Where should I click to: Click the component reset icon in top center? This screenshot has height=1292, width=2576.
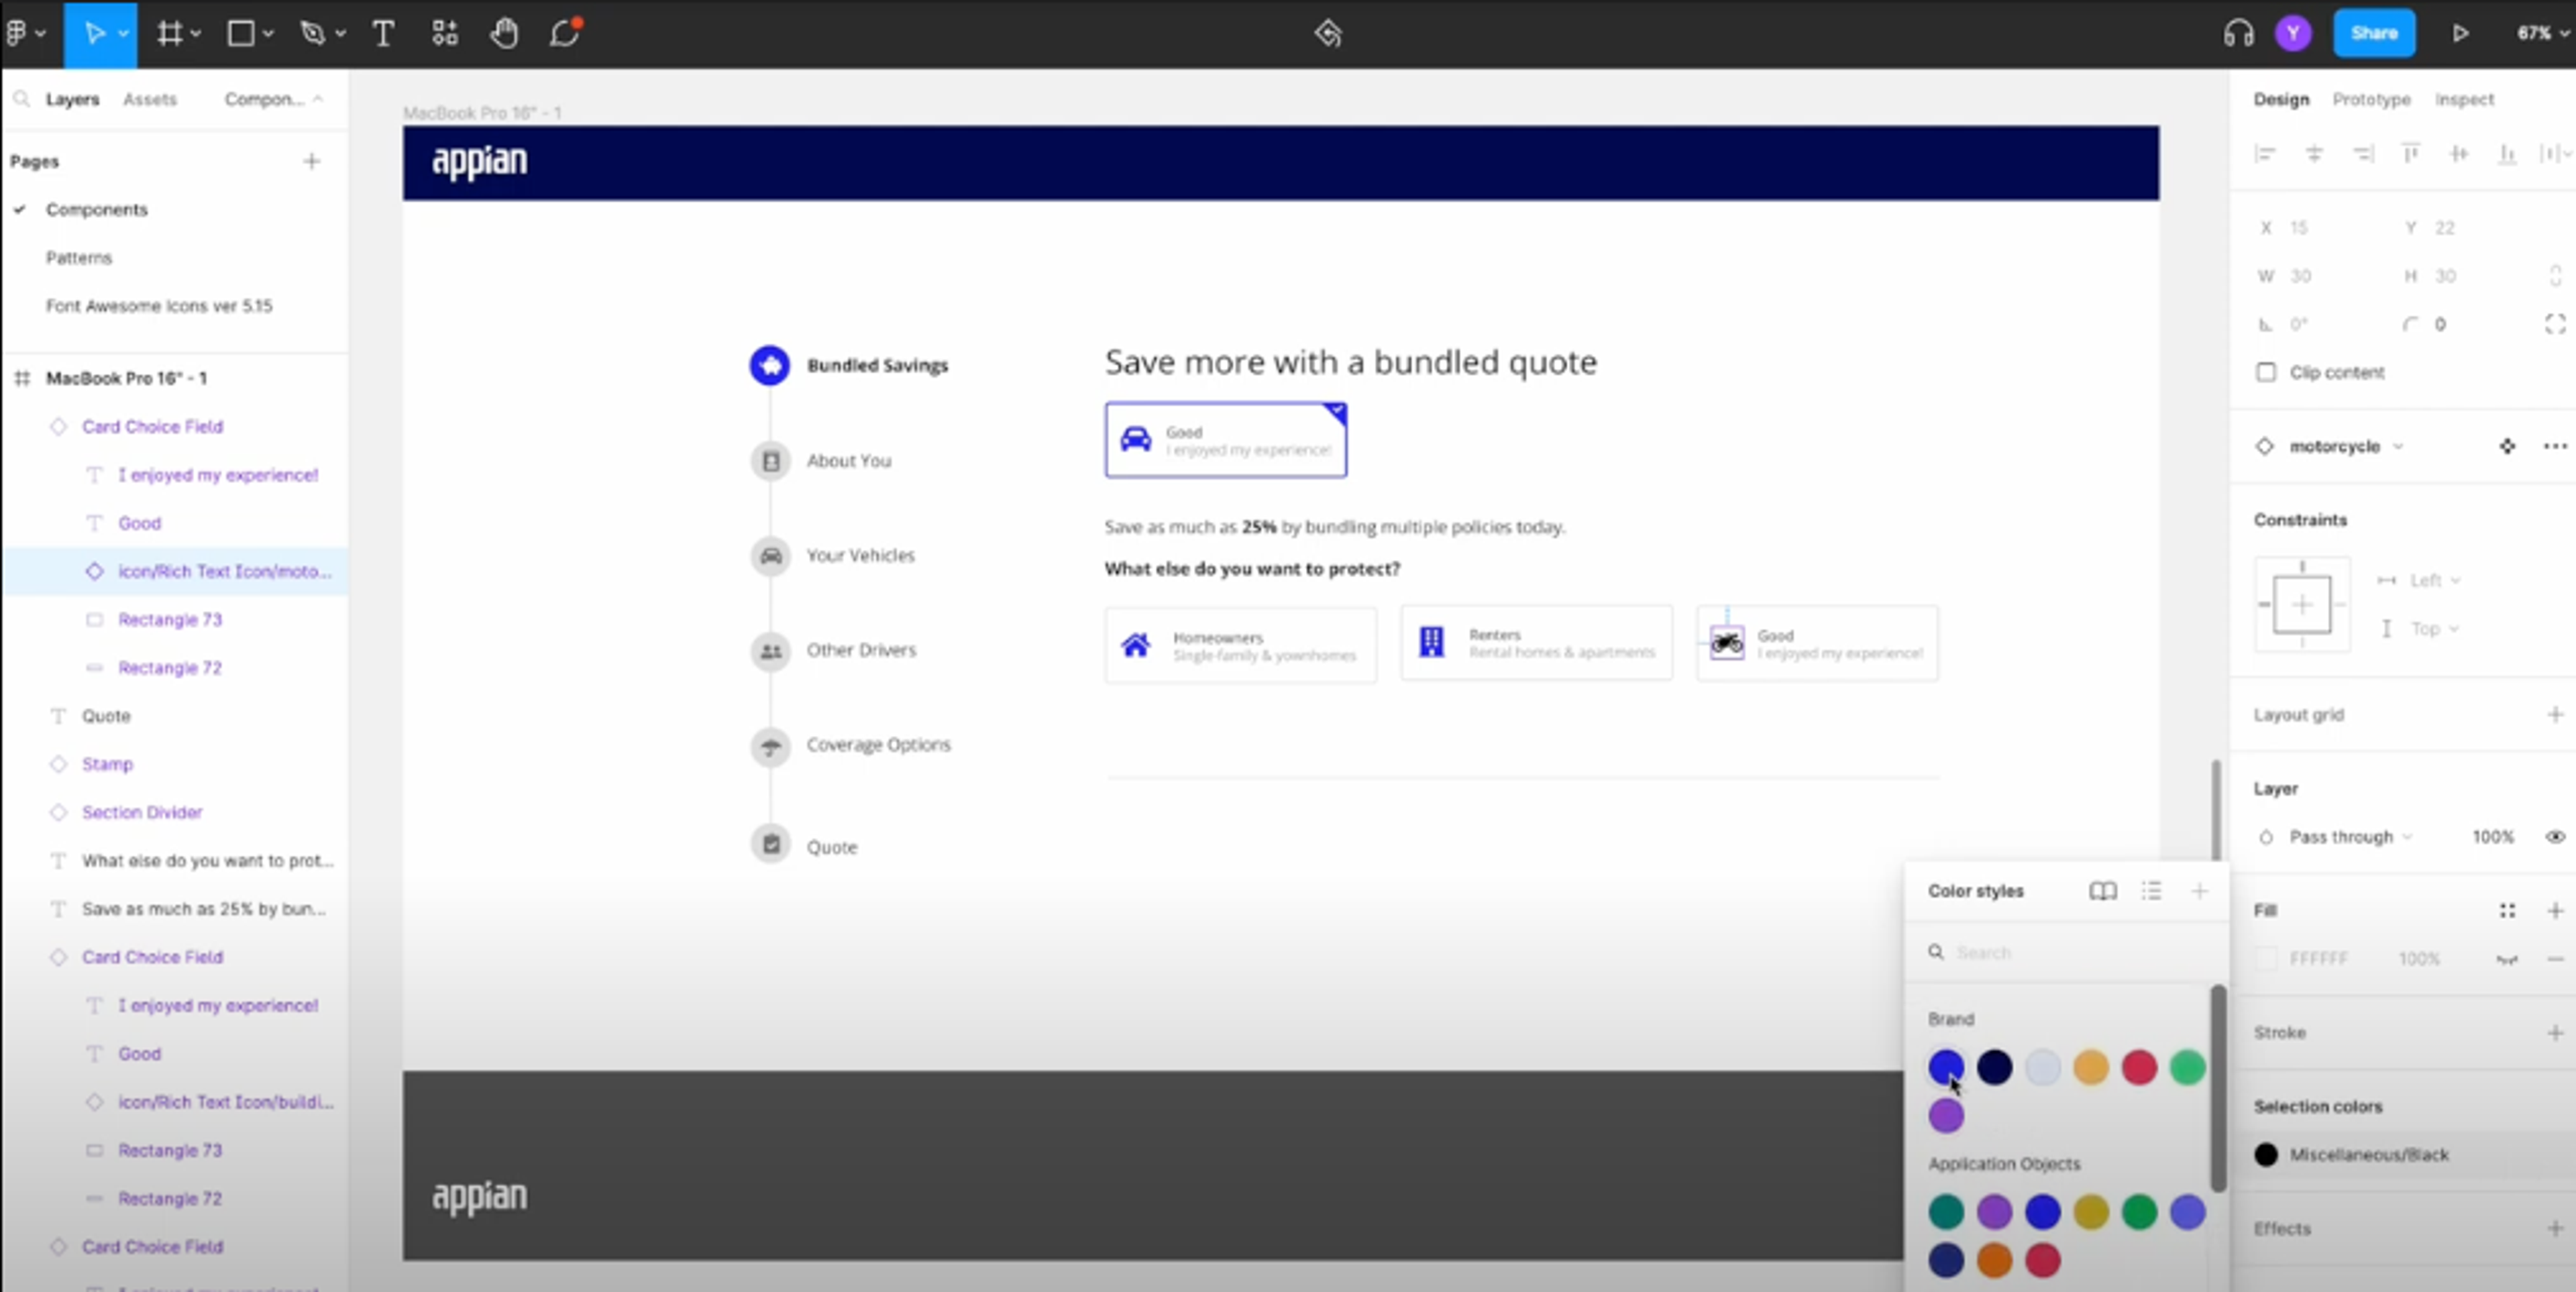coord(1328,33)
